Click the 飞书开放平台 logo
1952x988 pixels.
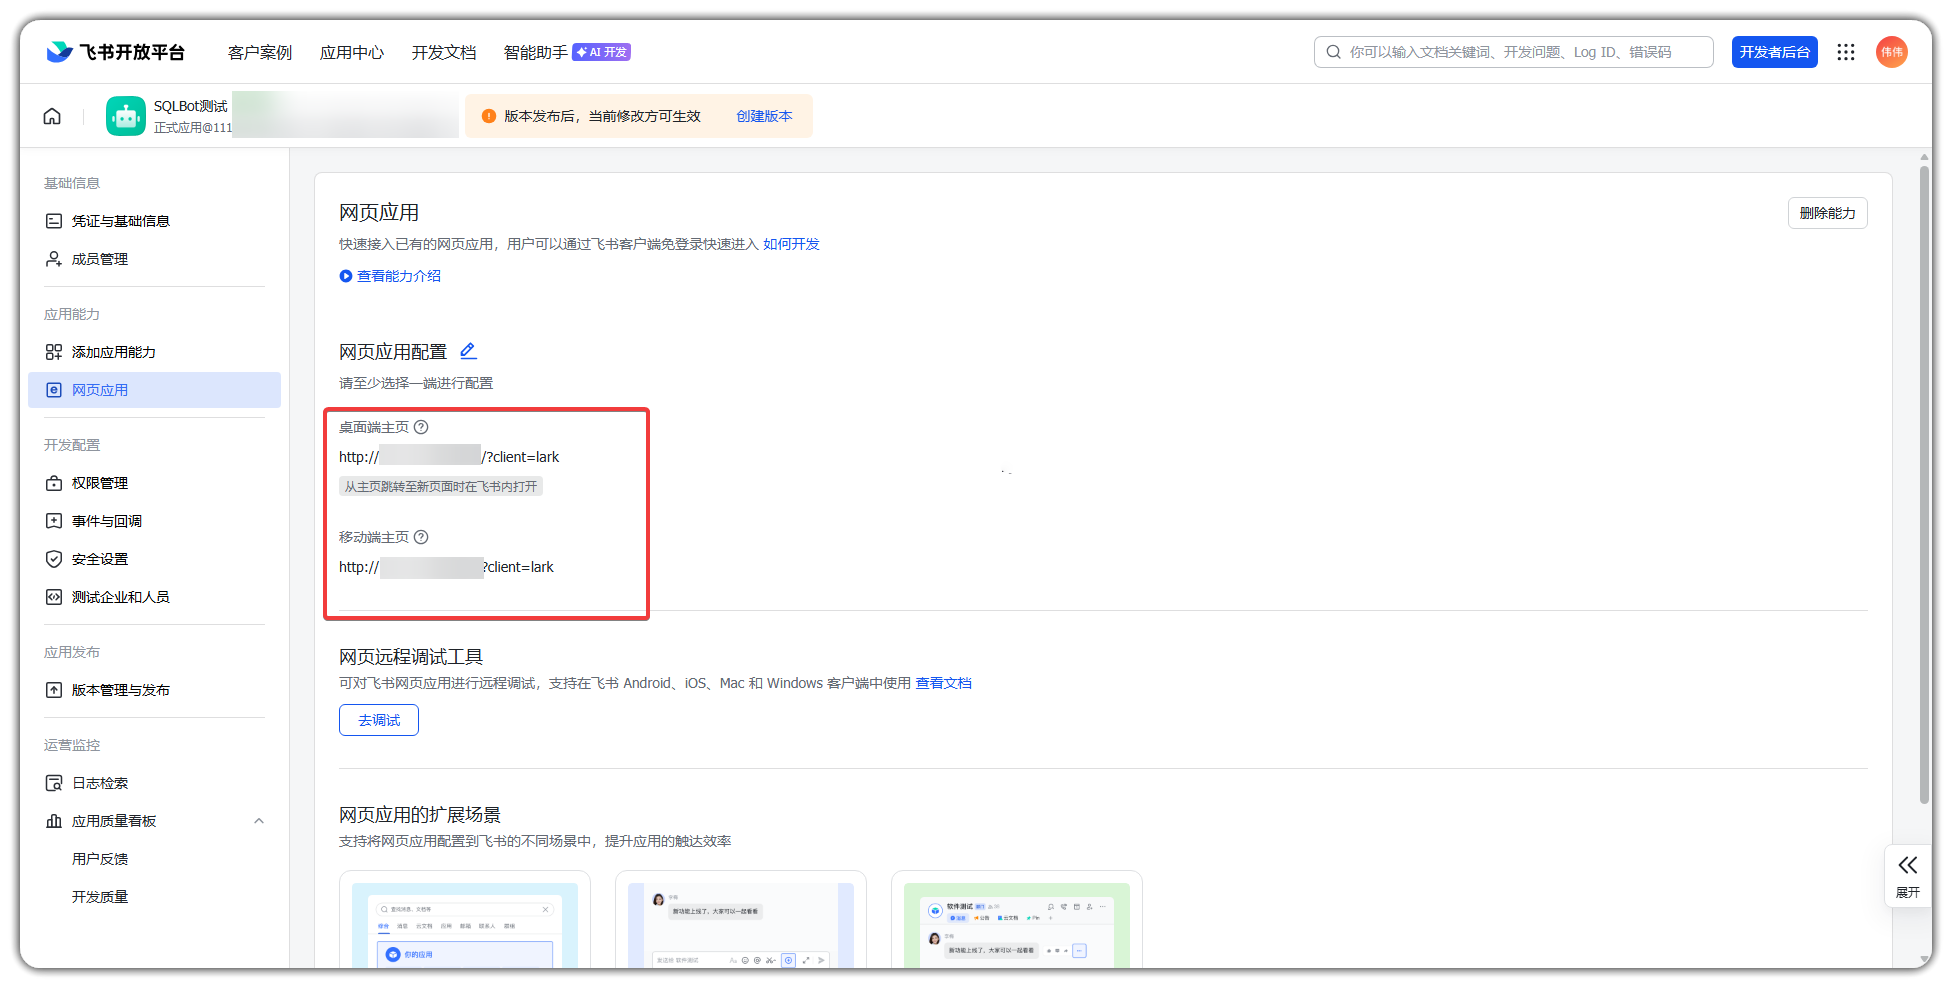116,52
